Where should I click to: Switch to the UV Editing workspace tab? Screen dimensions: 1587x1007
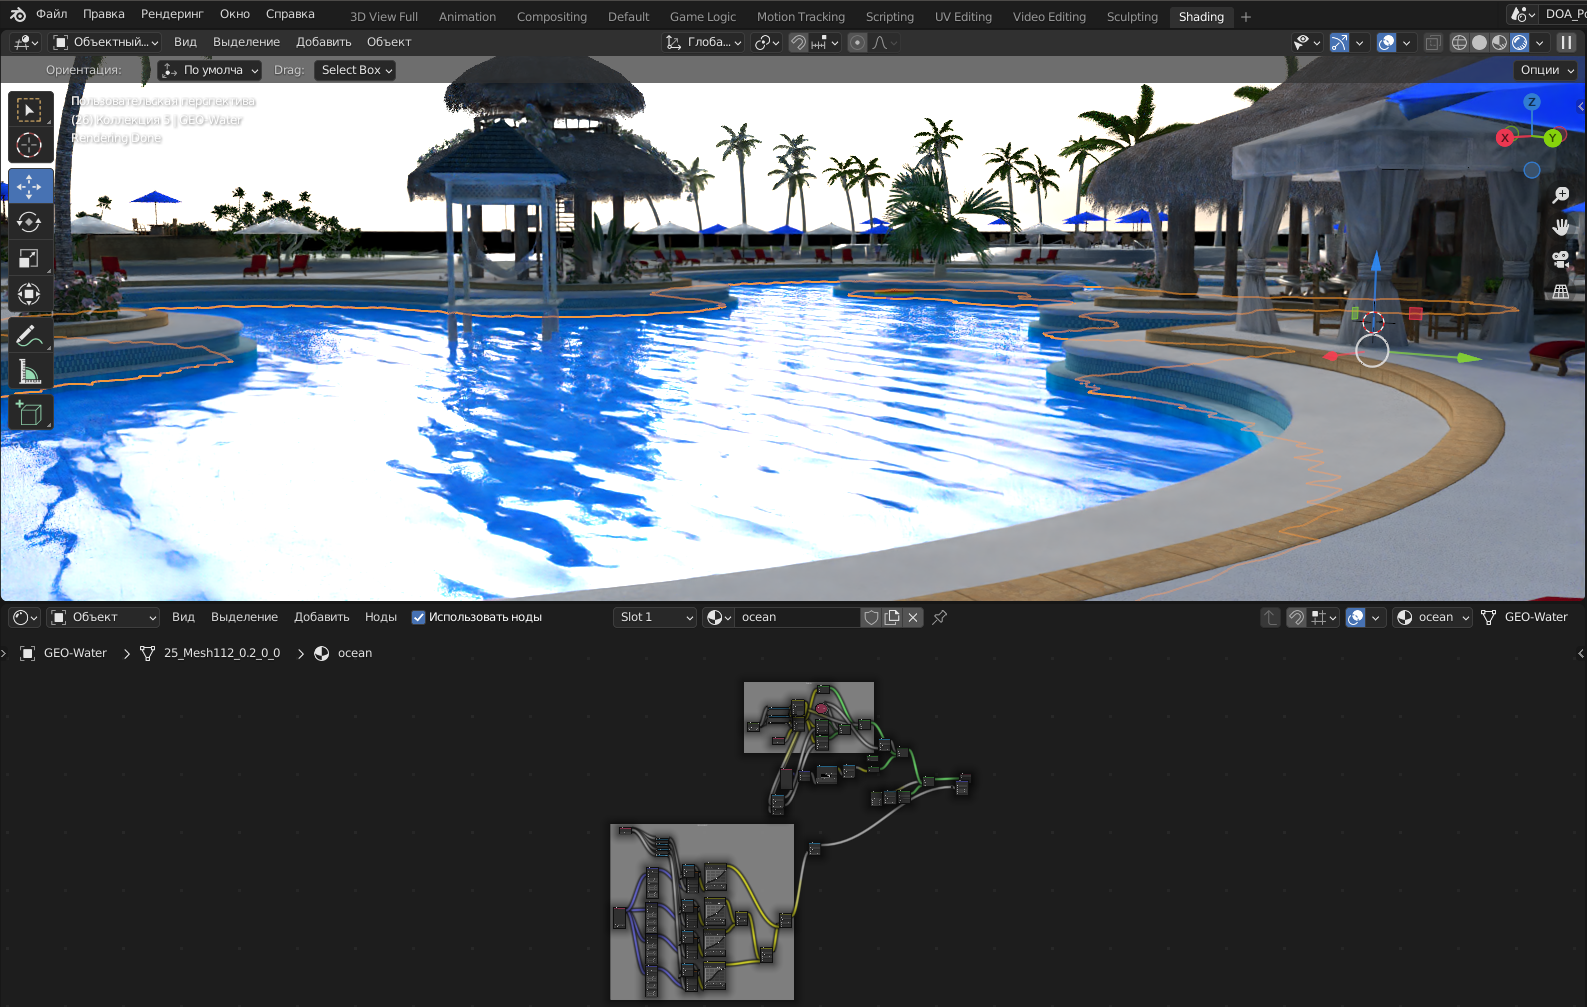click(x=963, y=17)
